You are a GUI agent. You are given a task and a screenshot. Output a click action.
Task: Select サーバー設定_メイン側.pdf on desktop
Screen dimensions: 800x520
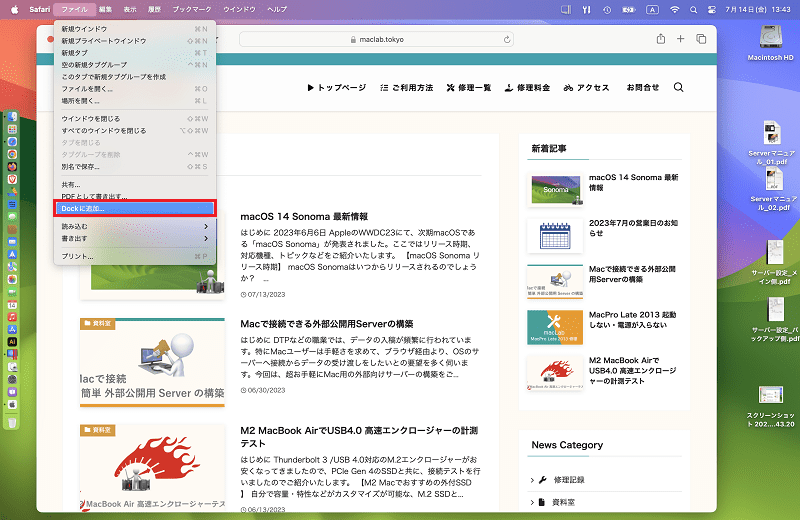(x=774, y=263)
